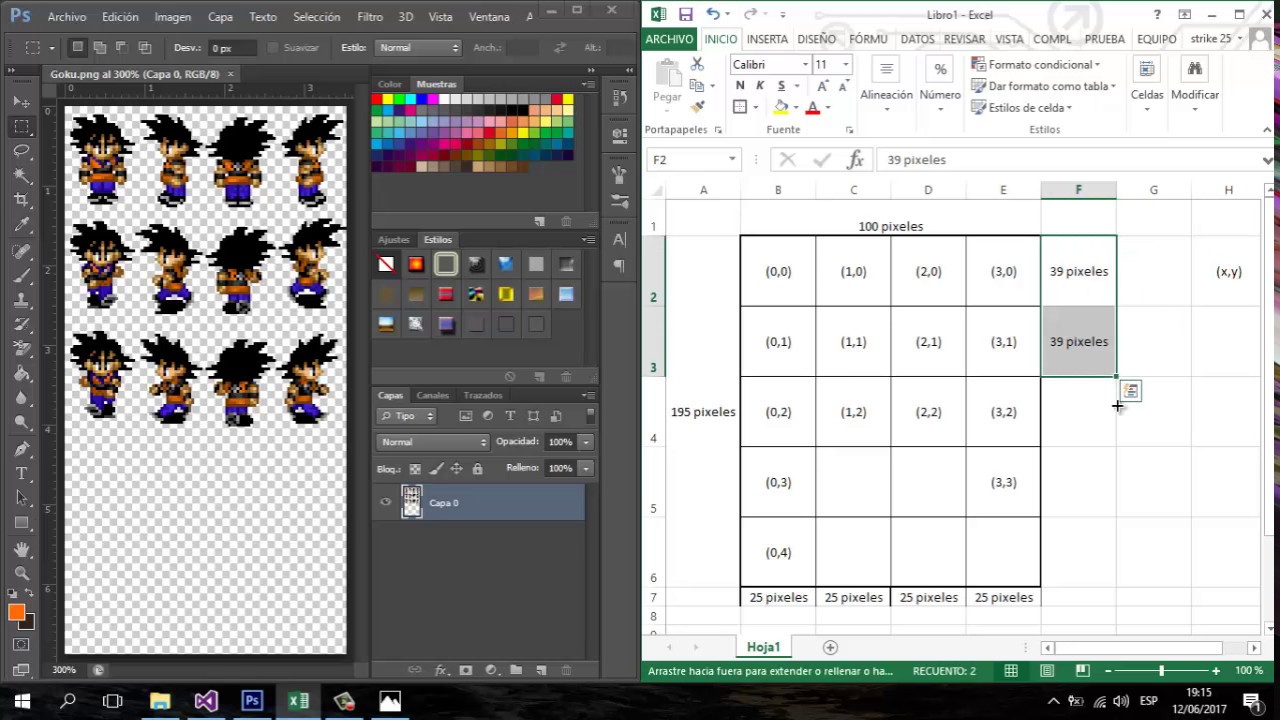The width and height of the screenshot is (1280, 720).
Task: Select the Pen tool in Photoshop
Action: tap(21, 449)
